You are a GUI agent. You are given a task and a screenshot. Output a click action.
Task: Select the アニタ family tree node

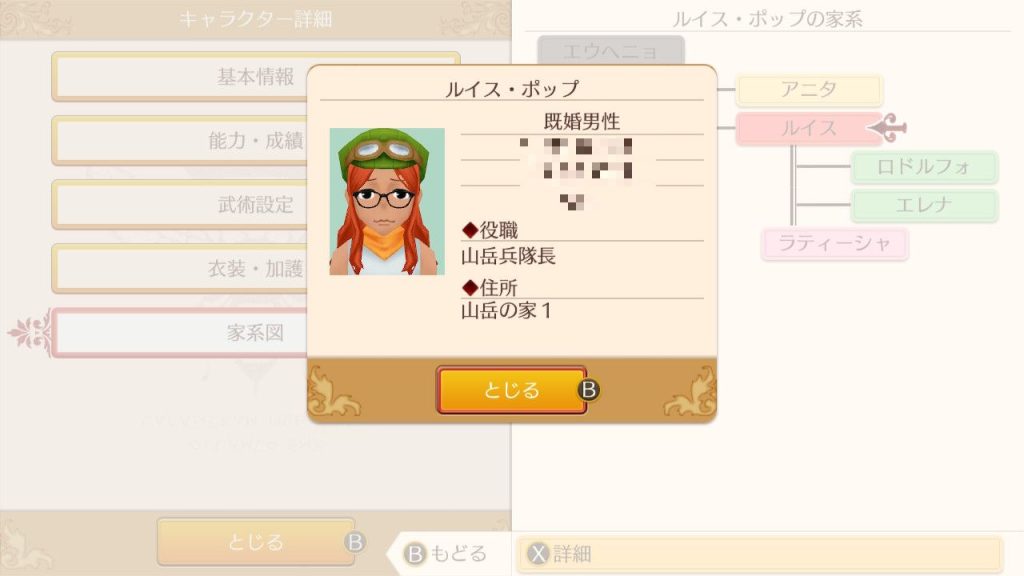point(809,89)
